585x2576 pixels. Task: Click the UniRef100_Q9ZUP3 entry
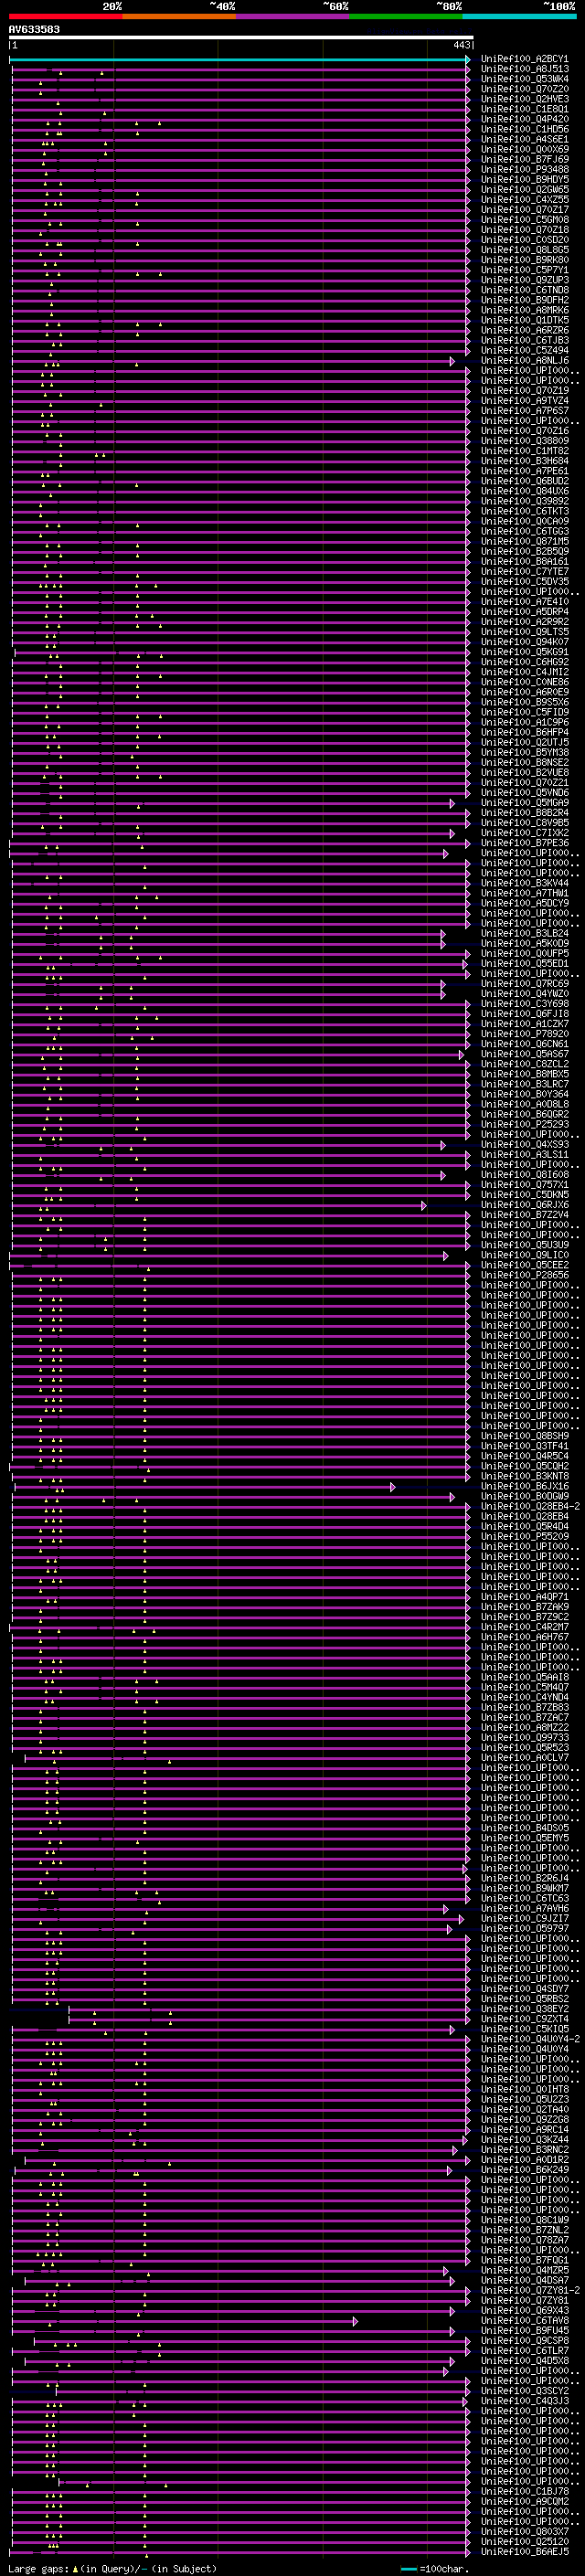525,280
